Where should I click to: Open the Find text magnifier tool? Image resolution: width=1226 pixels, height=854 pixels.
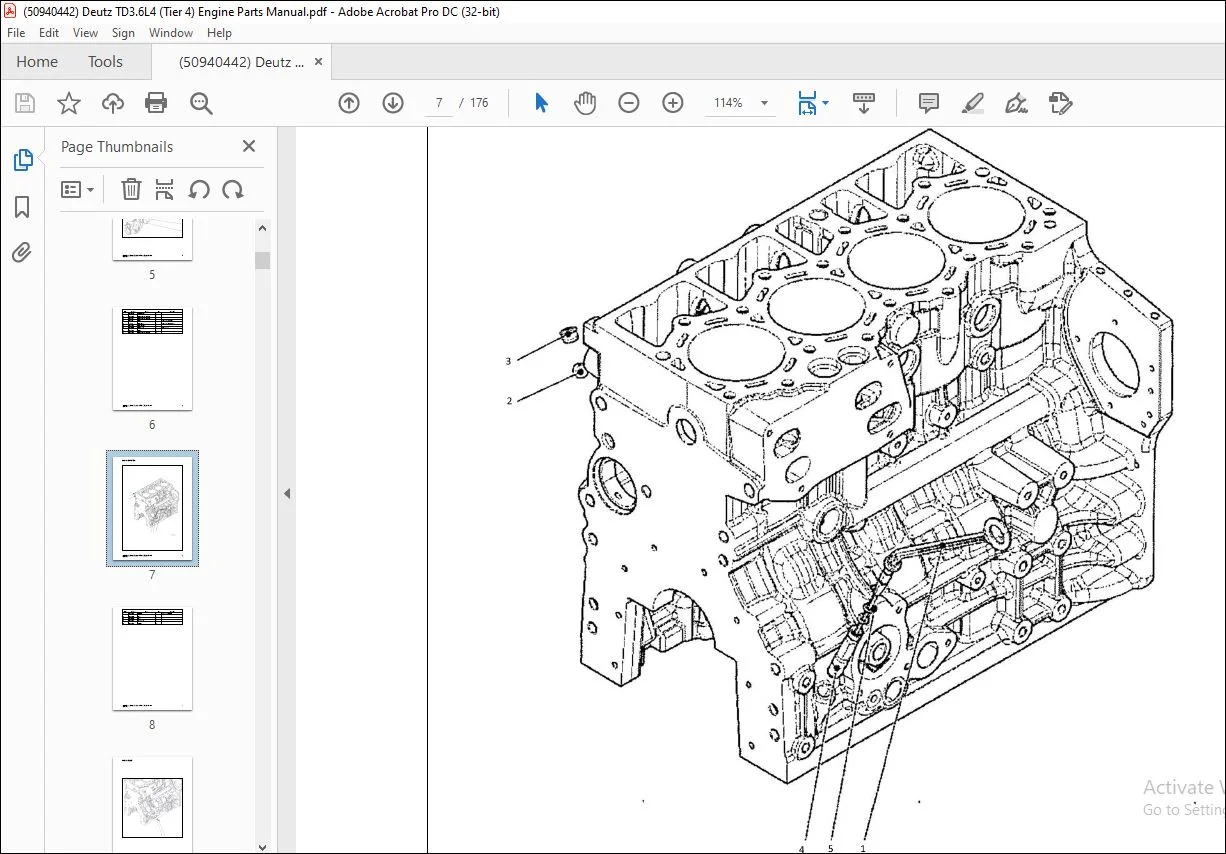(201, 103)
